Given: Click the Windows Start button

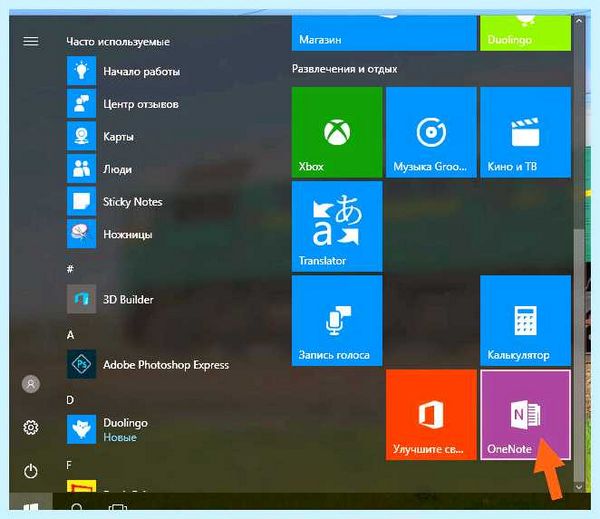Looking at the screenshot, I should 31,502.
